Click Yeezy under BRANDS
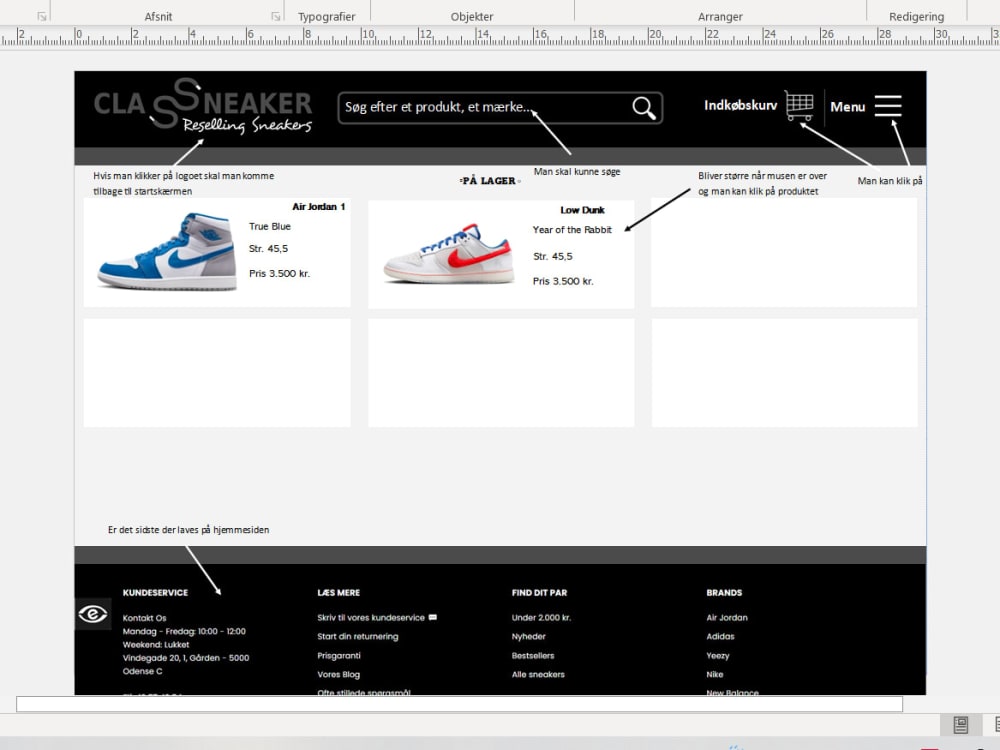 717,656
